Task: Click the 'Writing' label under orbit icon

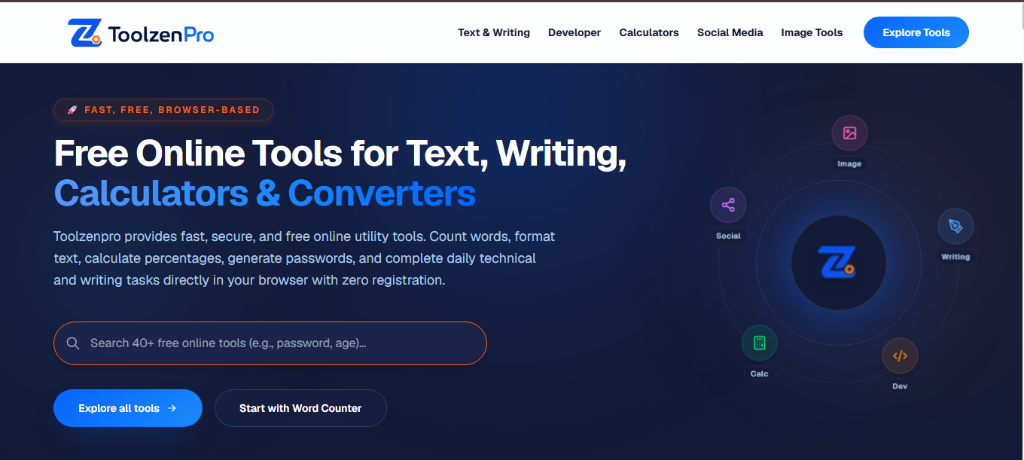Action: point(955,257)
